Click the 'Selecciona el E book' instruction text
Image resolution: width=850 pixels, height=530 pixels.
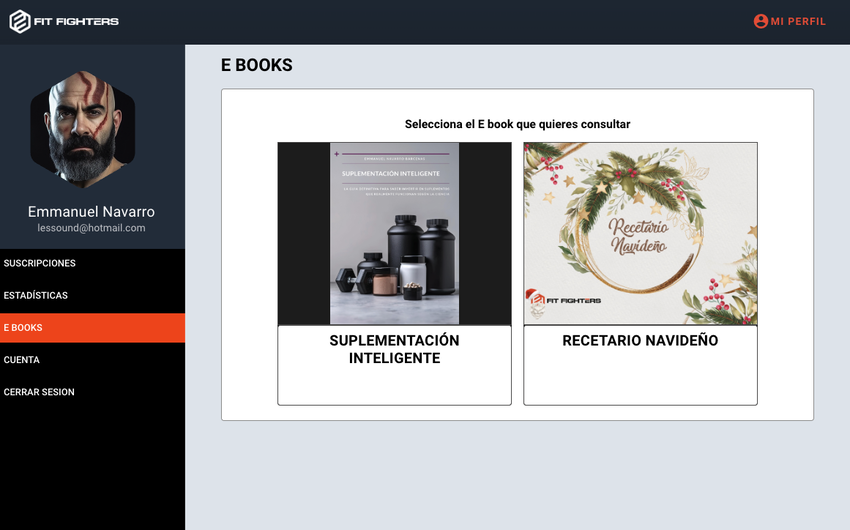tap(517, 124)
